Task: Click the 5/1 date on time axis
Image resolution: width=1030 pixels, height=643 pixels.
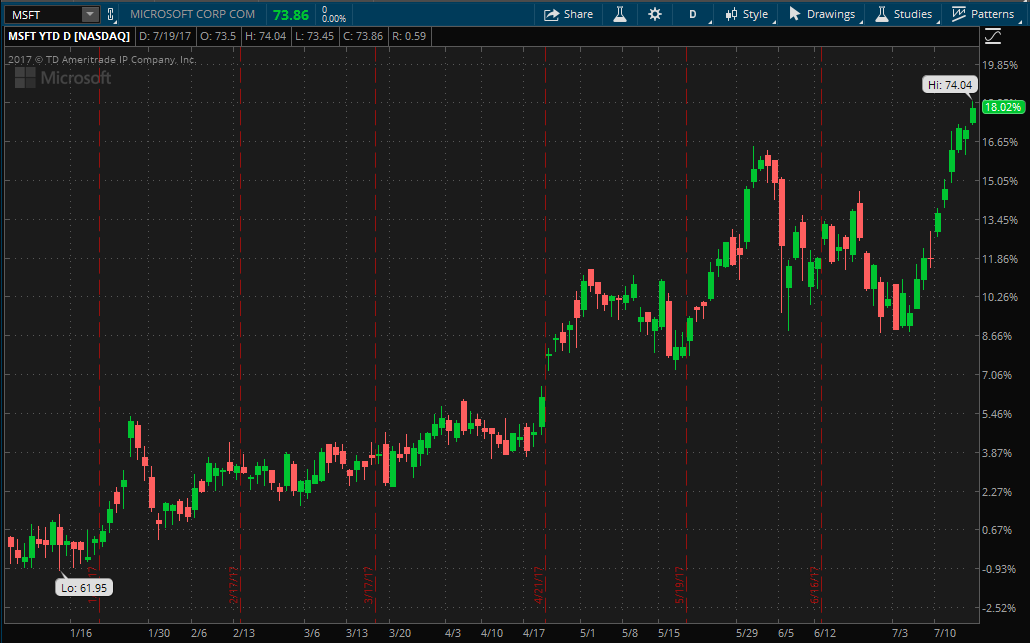Action: (x=588, y=633)
